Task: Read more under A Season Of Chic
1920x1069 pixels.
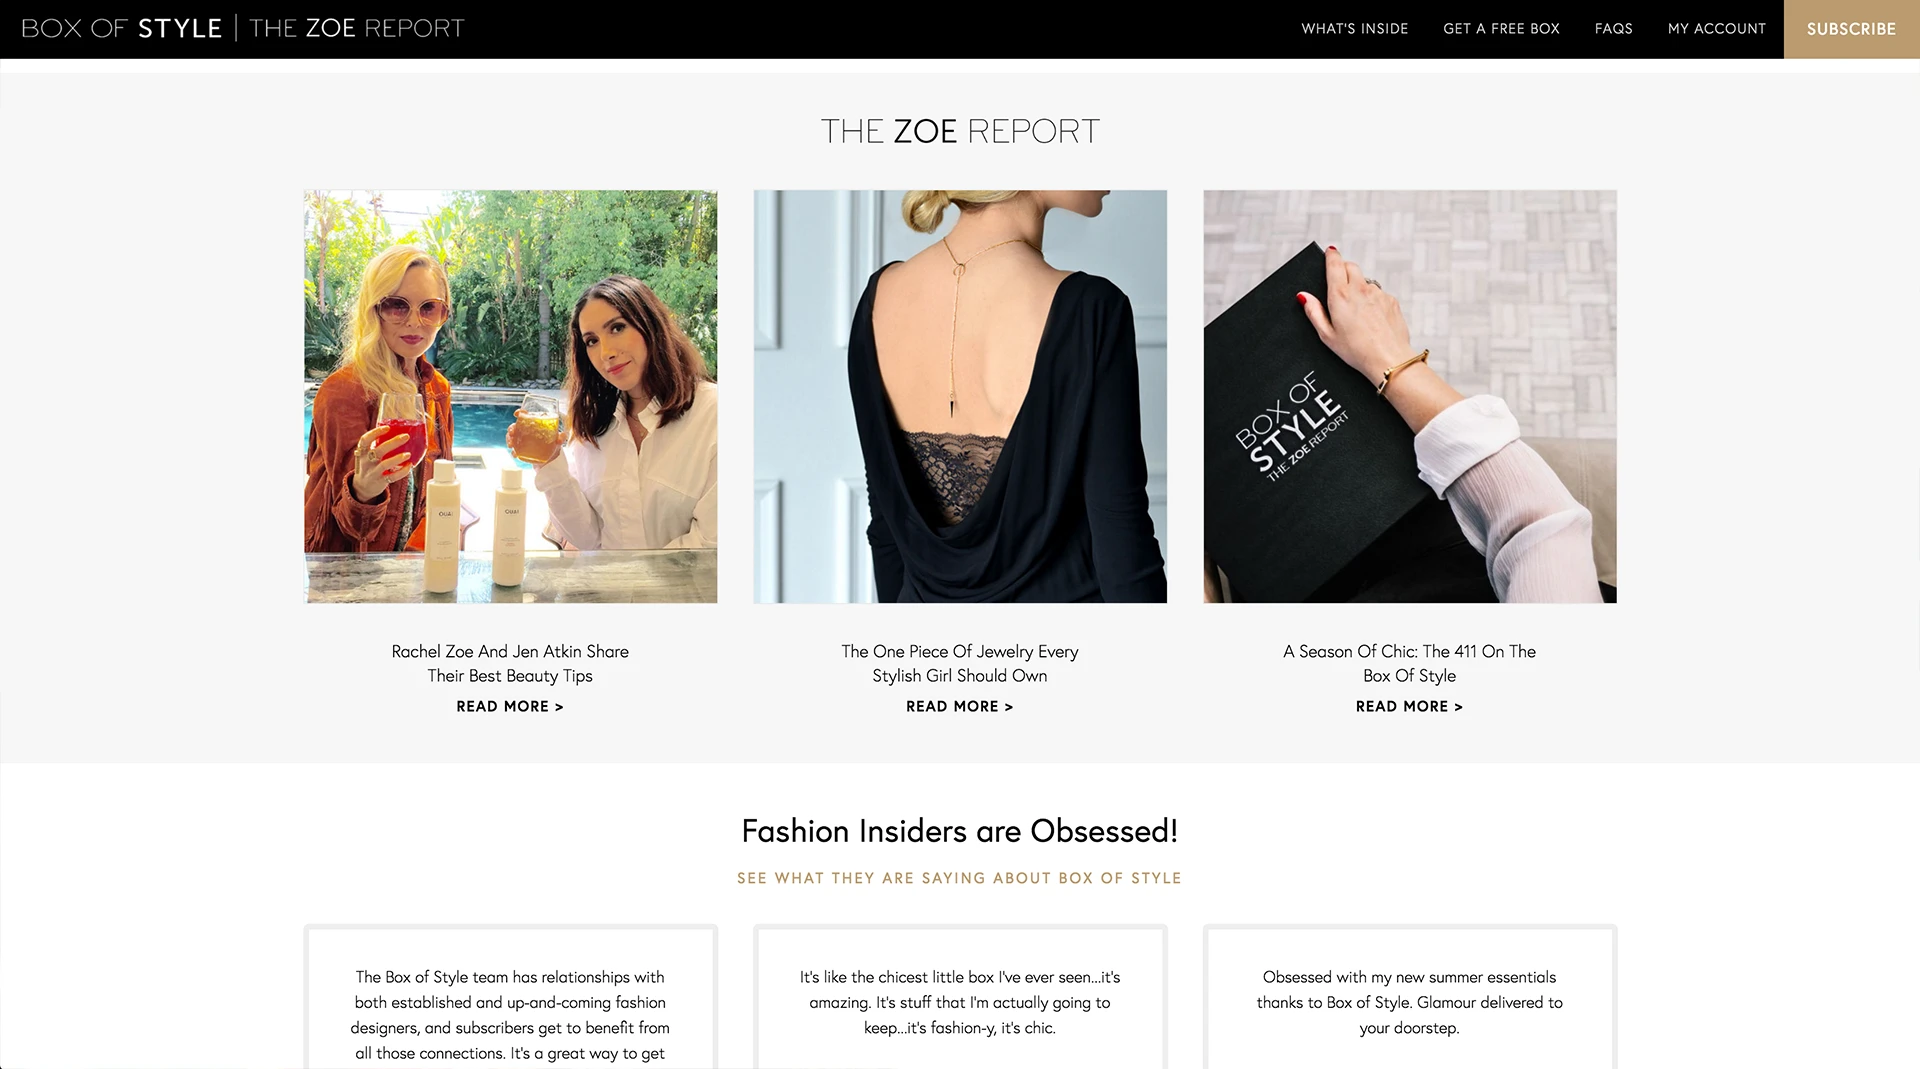Action: (x=1410, y=706)
